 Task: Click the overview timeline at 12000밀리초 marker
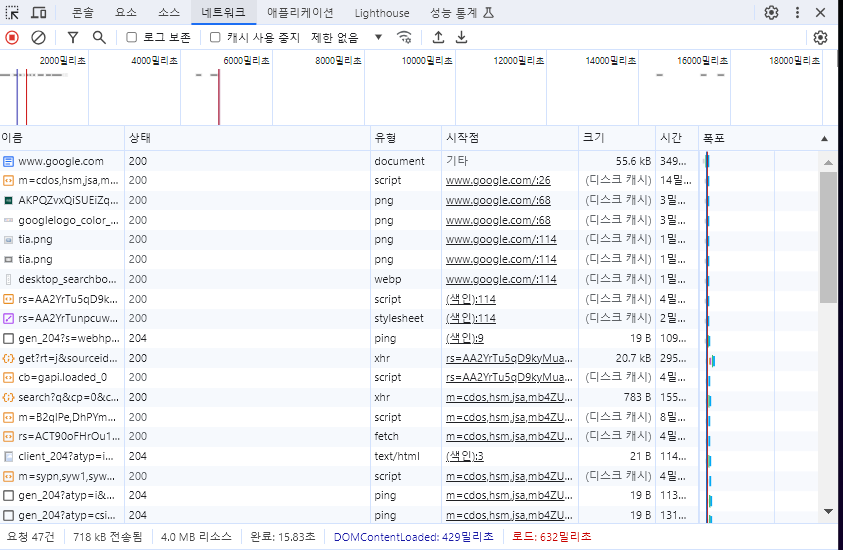(x=518, y=61)
